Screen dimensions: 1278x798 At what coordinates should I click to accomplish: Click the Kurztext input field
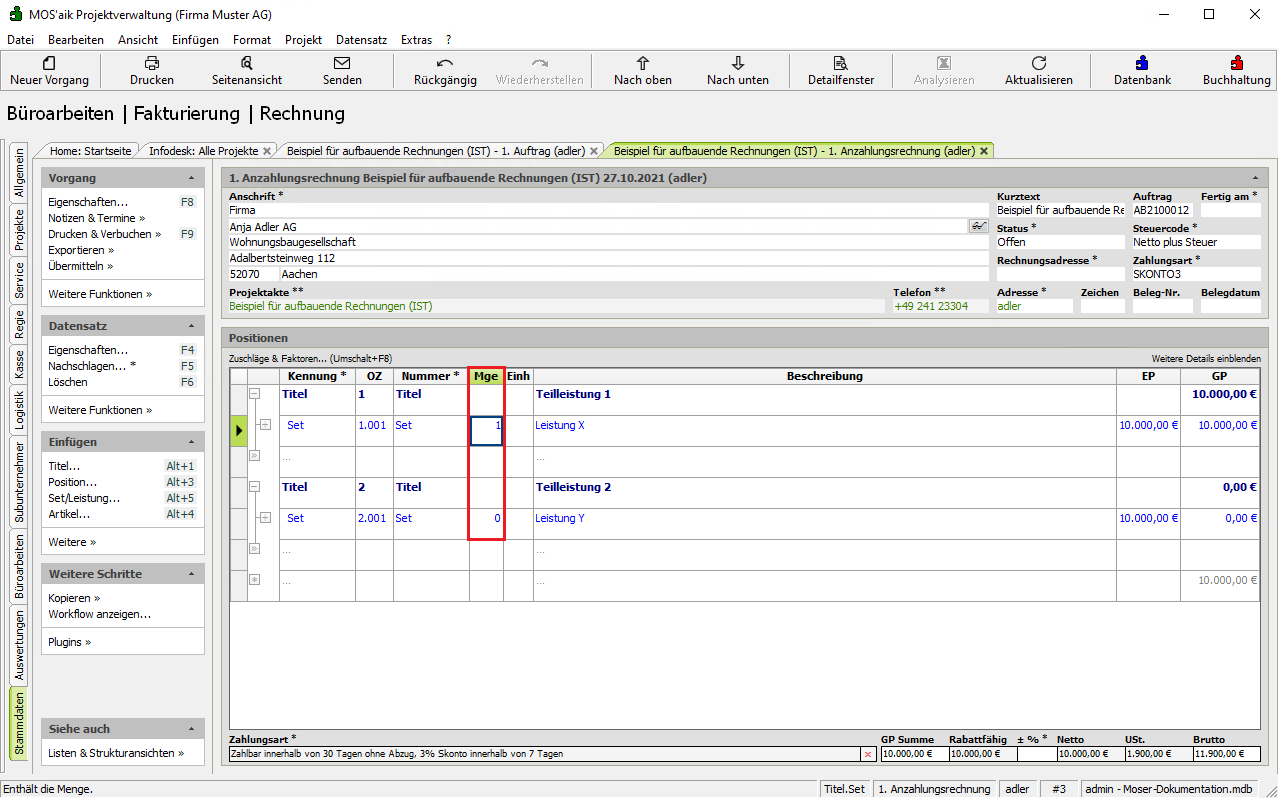[x=1061, y=210]
